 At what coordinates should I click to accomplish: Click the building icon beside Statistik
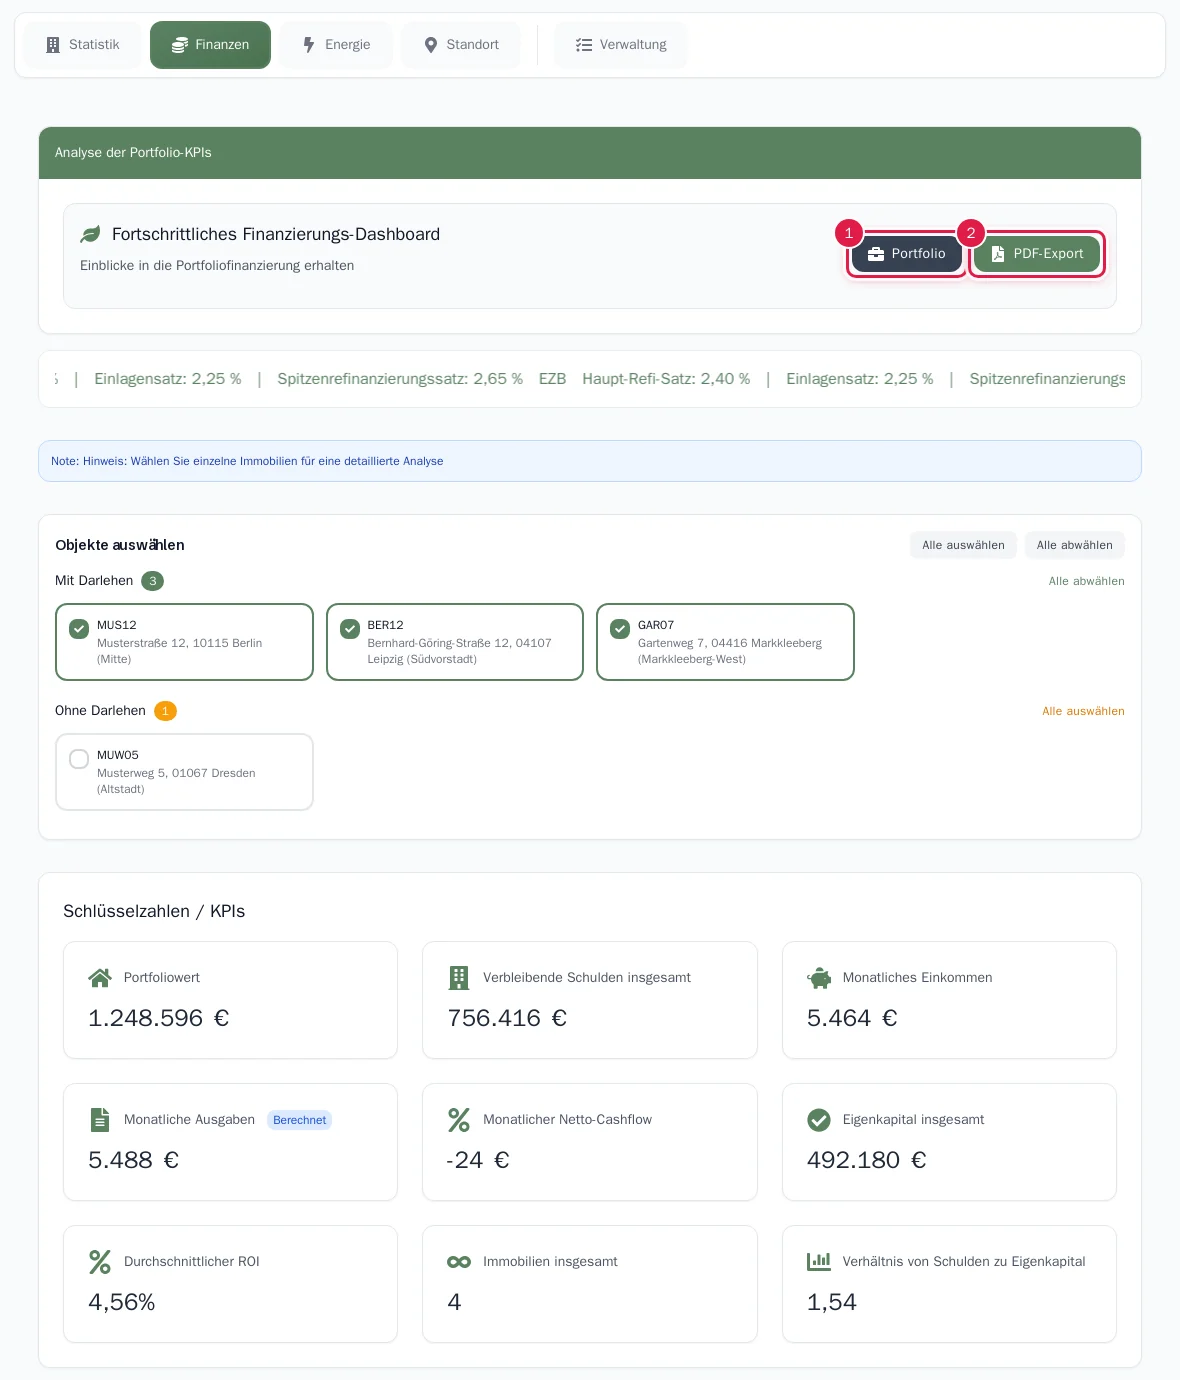click(53, 45)
